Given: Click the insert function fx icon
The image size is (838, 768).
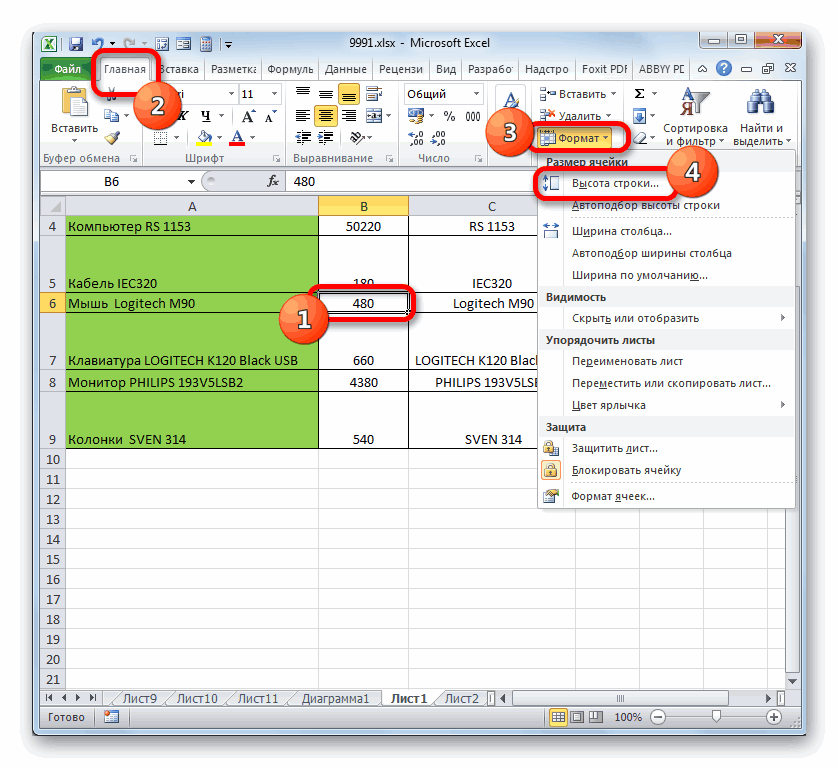Looking at the screenshot, I should pos(273,182).
